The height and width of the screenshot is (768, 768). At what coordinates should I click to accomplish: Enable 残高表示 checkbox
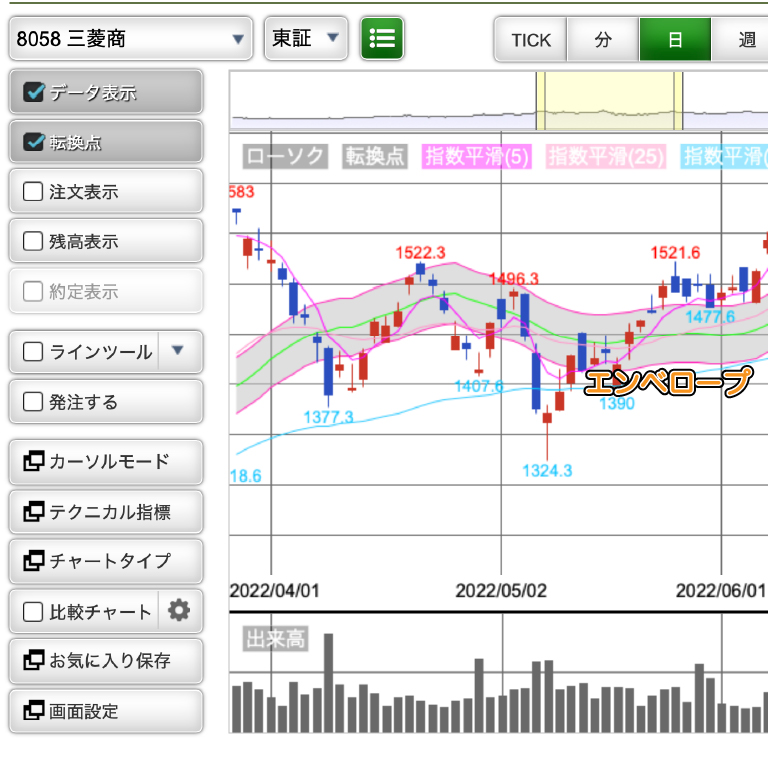click(x=33, y=241)
